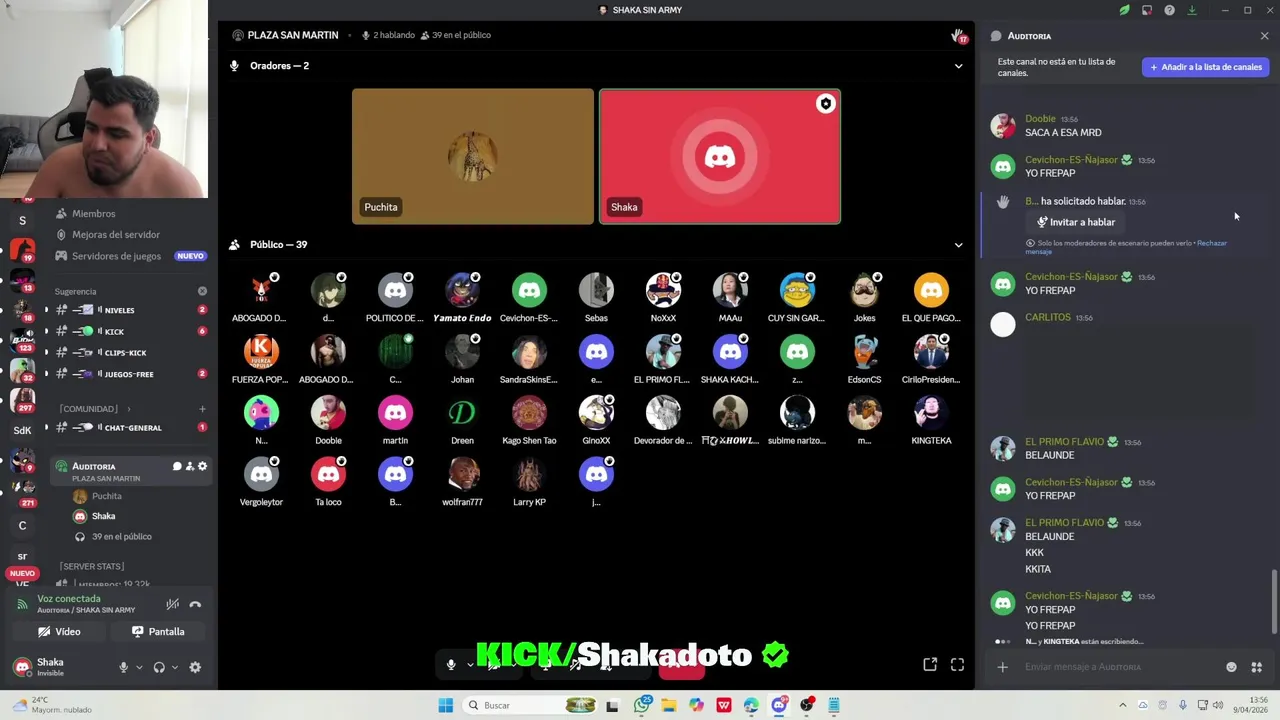
Task: Select Puchita in Auditoria channel list
Action: pyautogui.click(x=106, y=496)
